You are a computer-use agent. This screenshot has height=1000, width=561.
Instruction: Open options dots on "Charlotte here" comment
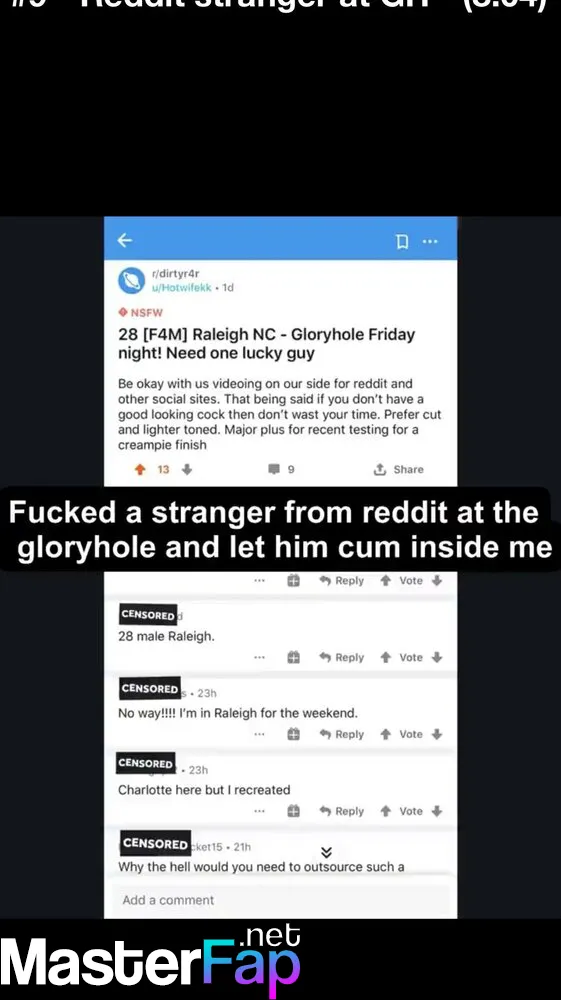pos(259,811)
